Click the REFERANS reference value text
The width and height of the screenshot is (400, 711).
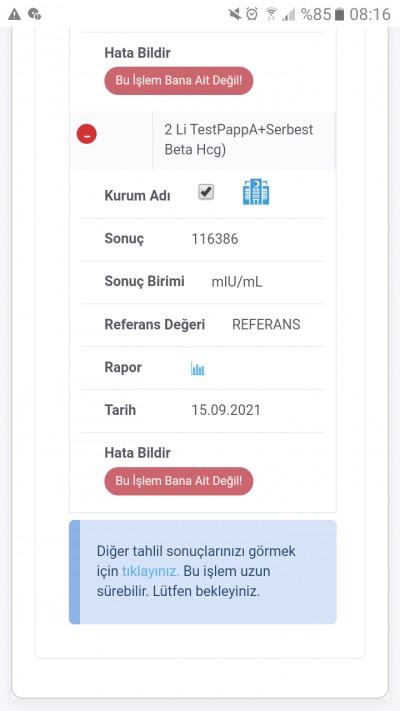click(x=266, y=325)
